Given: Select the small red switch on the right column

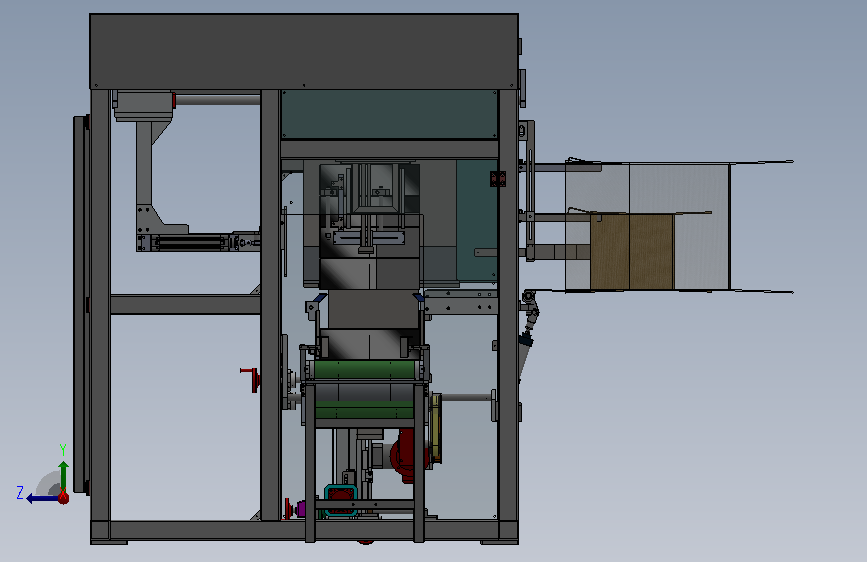Looking at the screenshot, I should 498,179.
